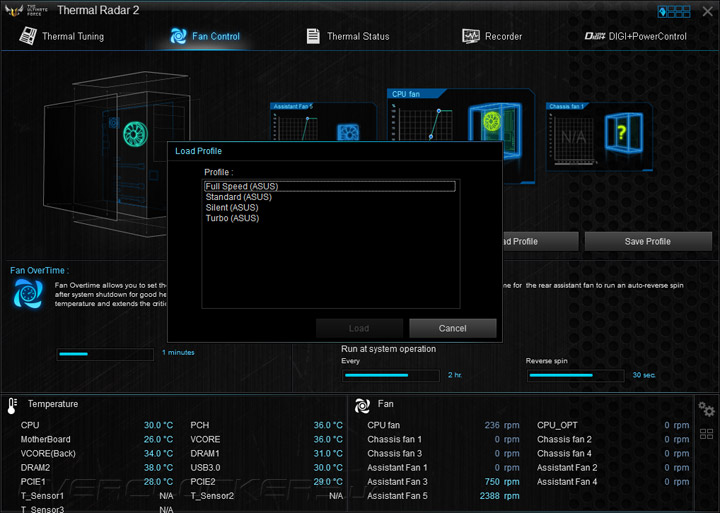This screenshot has height=513, width=720.
Task: Click the green fan in the case diagram
Action: coord(135,134)
